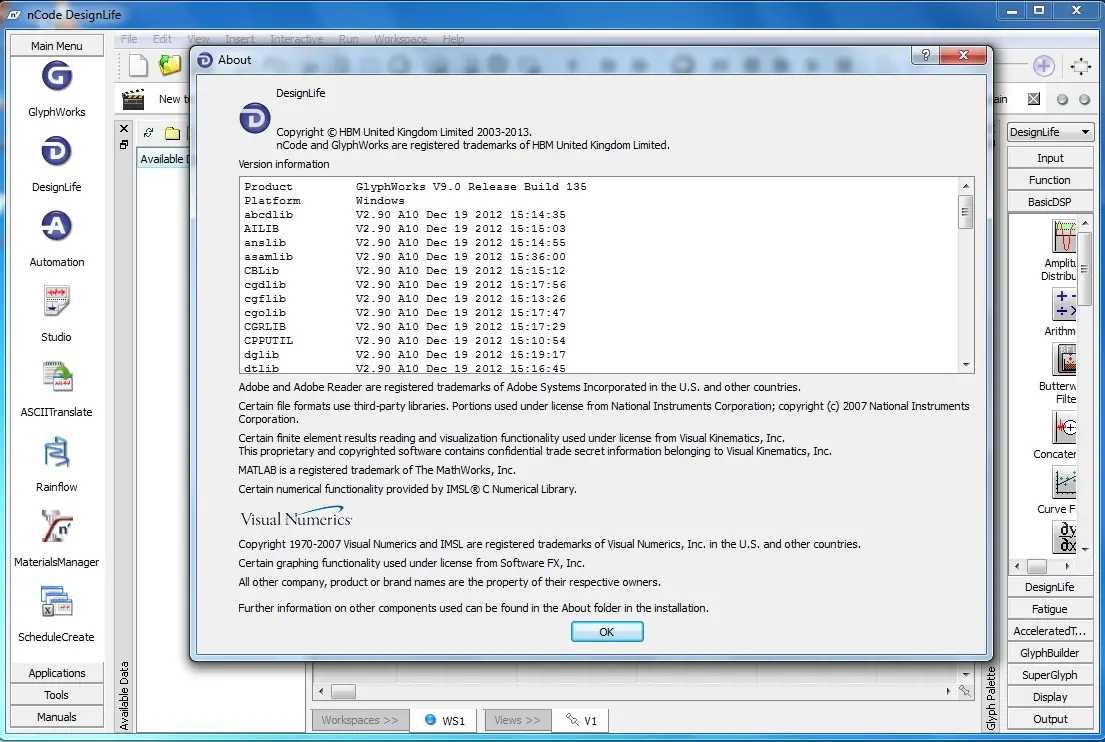Open the DesignLife palette dropdown
The height and width of the screenshot is (742, 1105).
click(1050, 132)
